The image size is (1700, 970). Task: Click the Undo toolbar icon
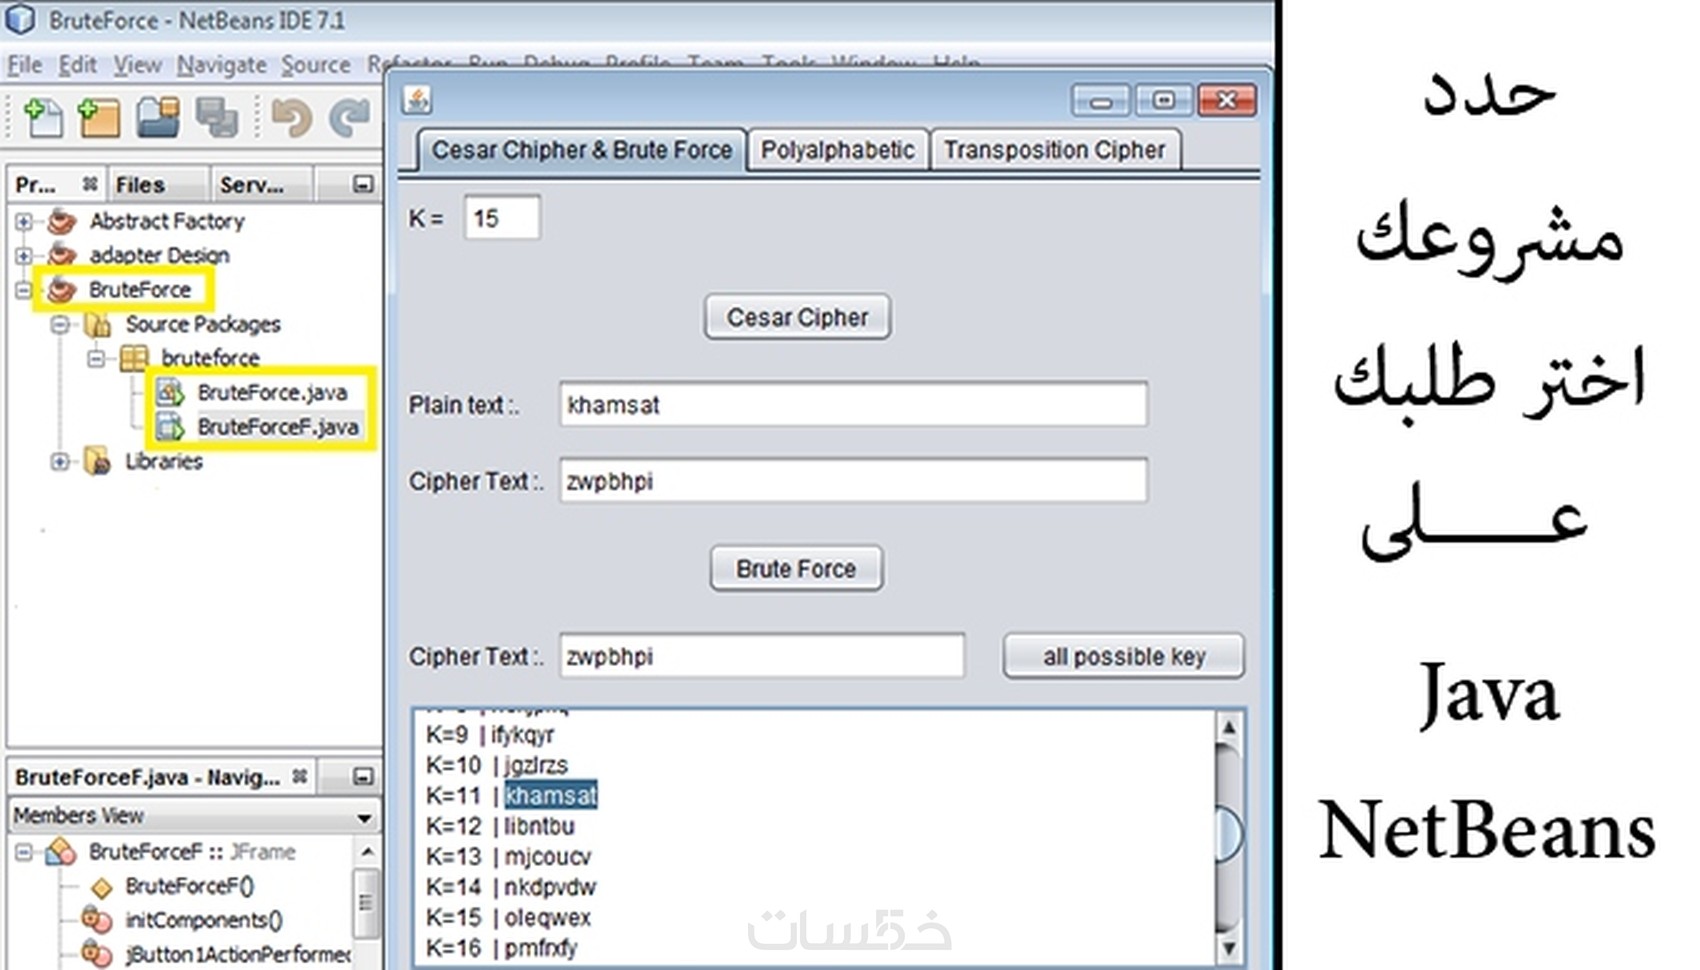(291, 118)
